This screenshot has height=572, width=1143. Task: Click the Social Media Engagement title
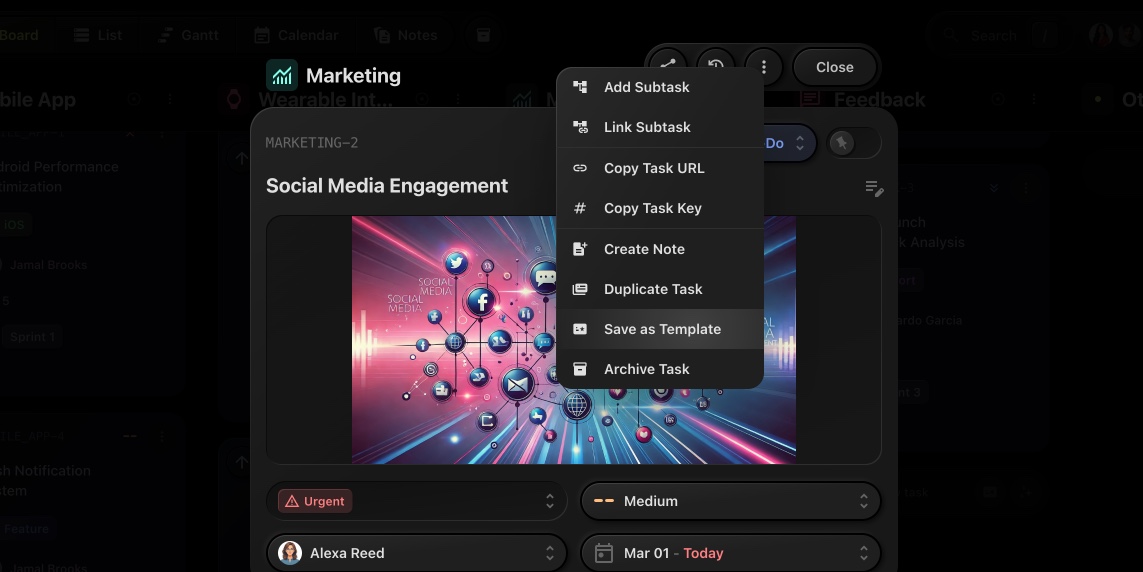click(x=387, y=186)
